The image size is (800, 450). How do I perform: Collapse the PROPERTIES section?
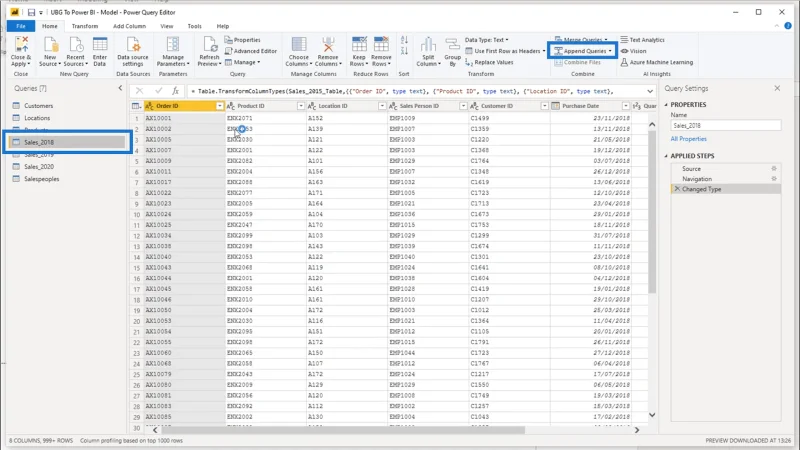666,105
